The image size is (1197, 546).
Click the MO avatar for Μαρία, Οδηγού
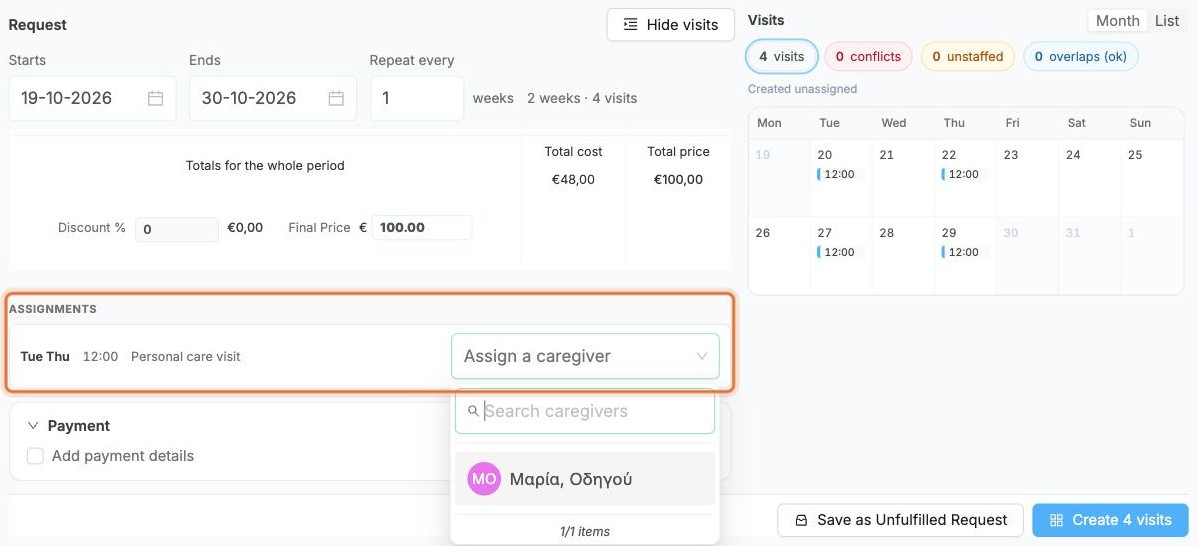(x=484, y=479)
